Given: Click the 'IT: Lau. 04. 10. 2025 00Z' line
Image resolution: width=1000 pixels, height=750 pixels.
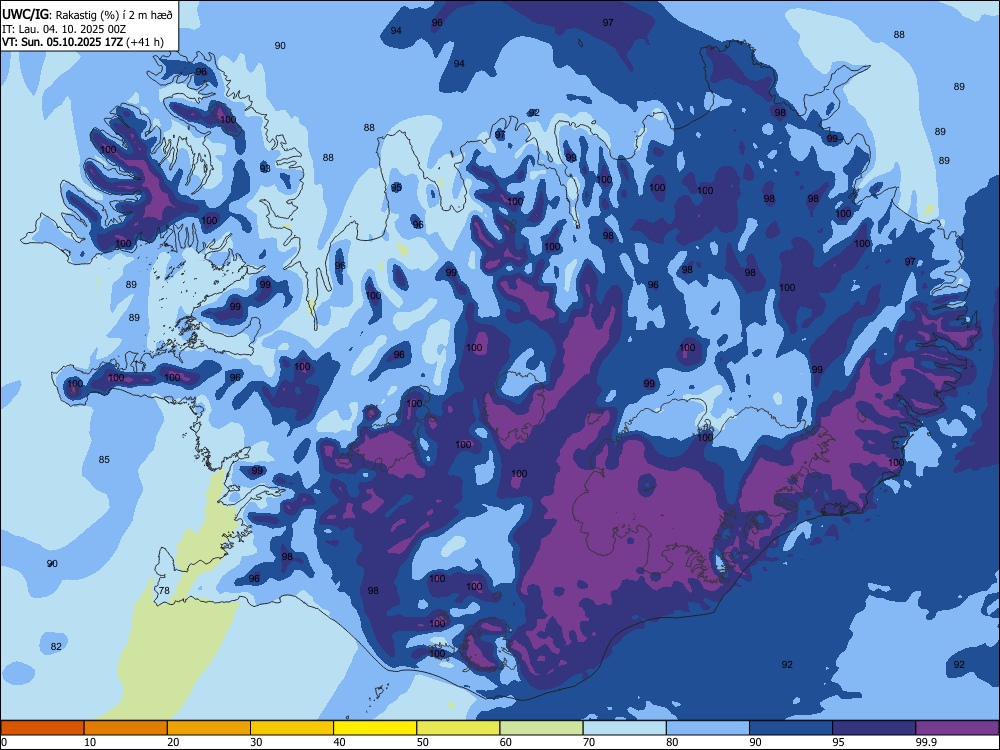Looking at the screenshot, I should point(64,29).
